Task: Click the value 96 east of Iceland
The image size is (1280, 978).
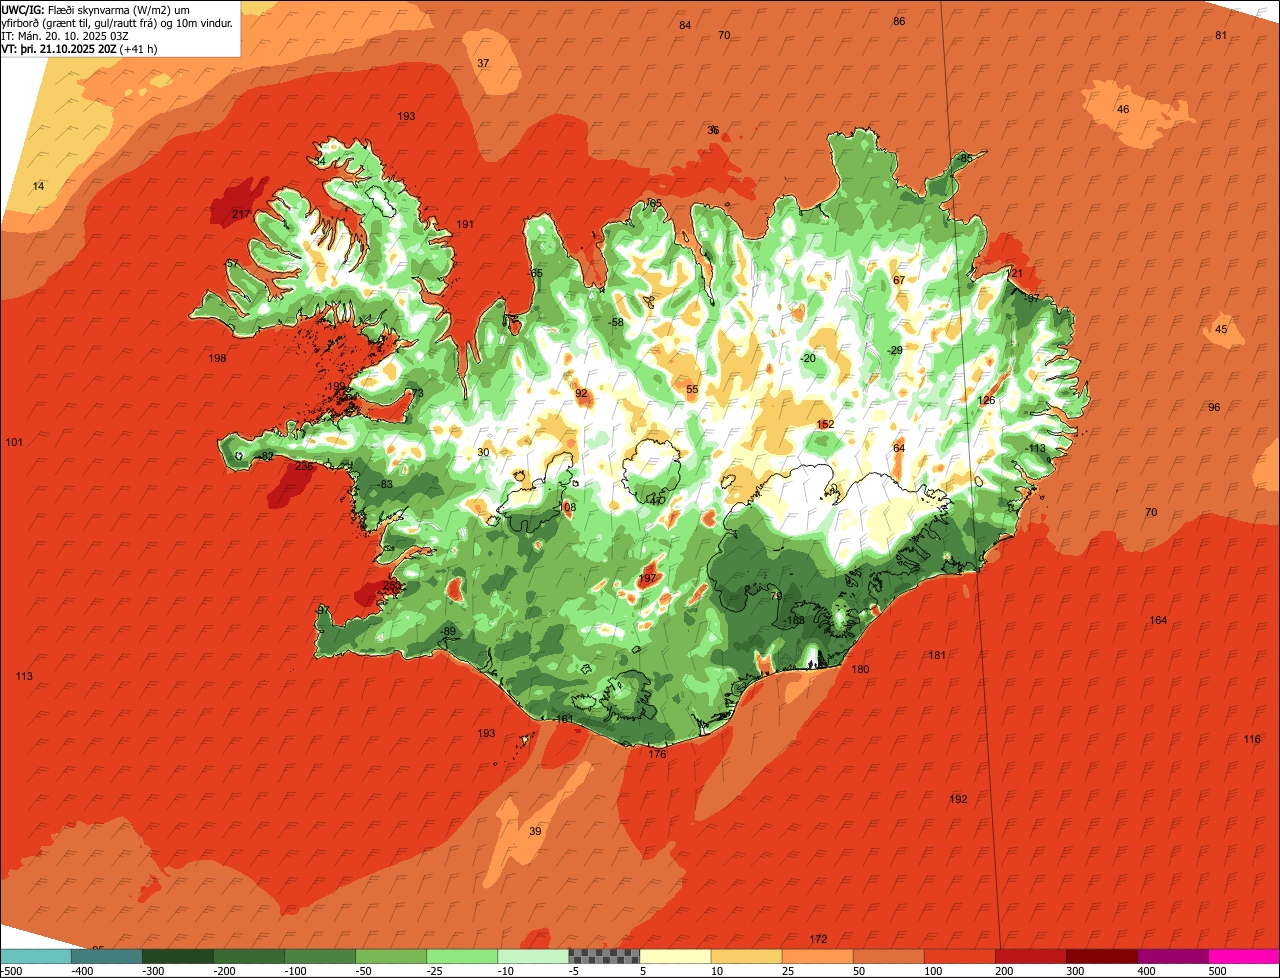Action: click(x=1214, y=407)
